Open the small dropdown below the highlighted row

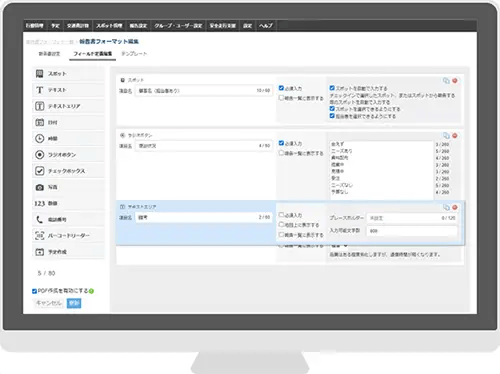(x=339, y=246)
